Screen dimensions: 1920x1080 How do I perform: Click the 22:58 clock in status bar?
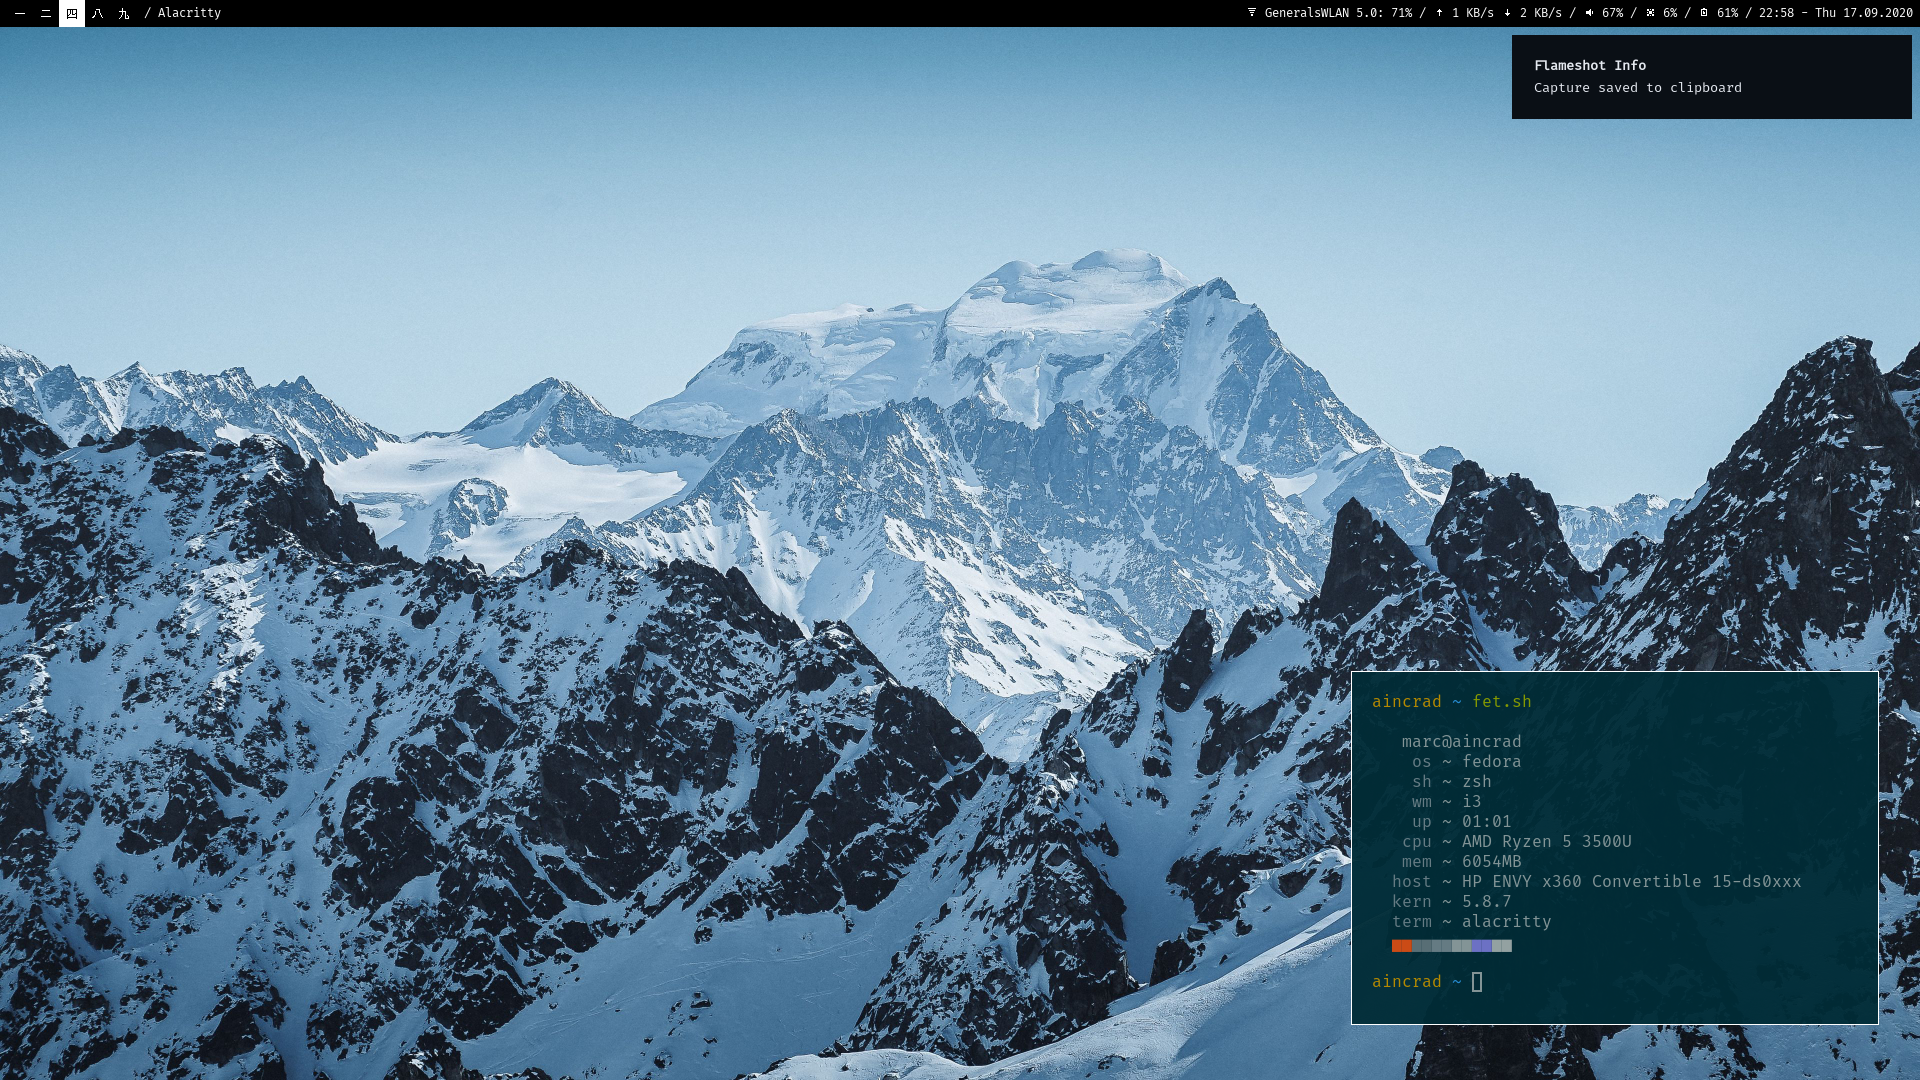[x=1776, y=13]
